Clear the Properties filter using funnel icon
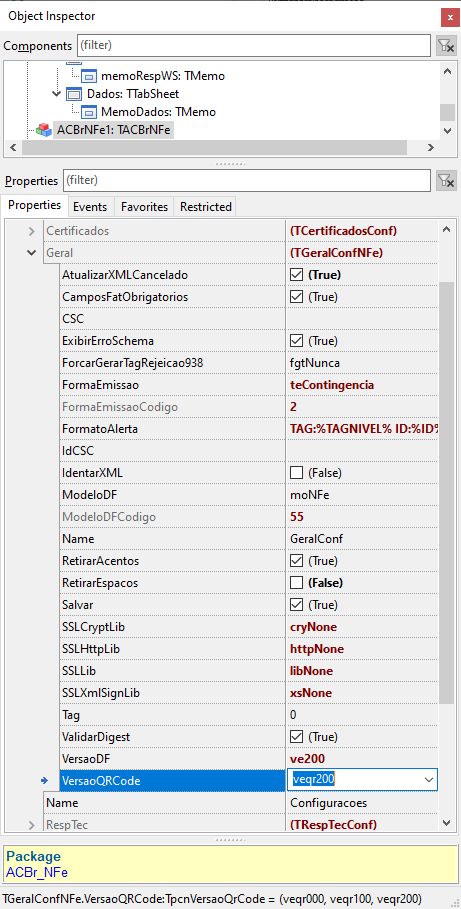 pyautogui.click(x=446, y=180)
